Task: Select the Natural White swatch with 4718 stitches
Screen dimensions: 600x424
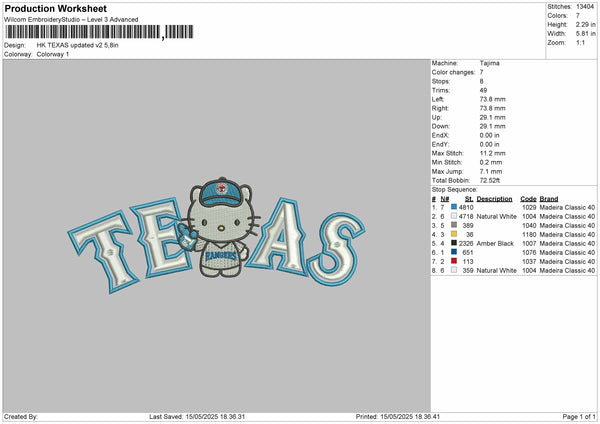Action: pyautogui.click(x=454, y=215)
